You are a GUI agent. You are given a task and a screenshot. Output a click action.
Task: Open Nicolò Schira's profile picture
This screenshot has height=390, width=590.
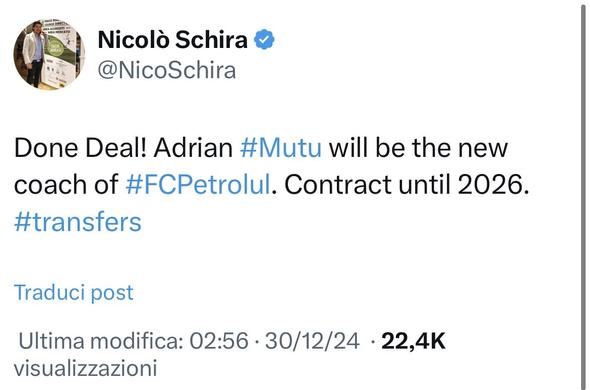tap(49, 54)
